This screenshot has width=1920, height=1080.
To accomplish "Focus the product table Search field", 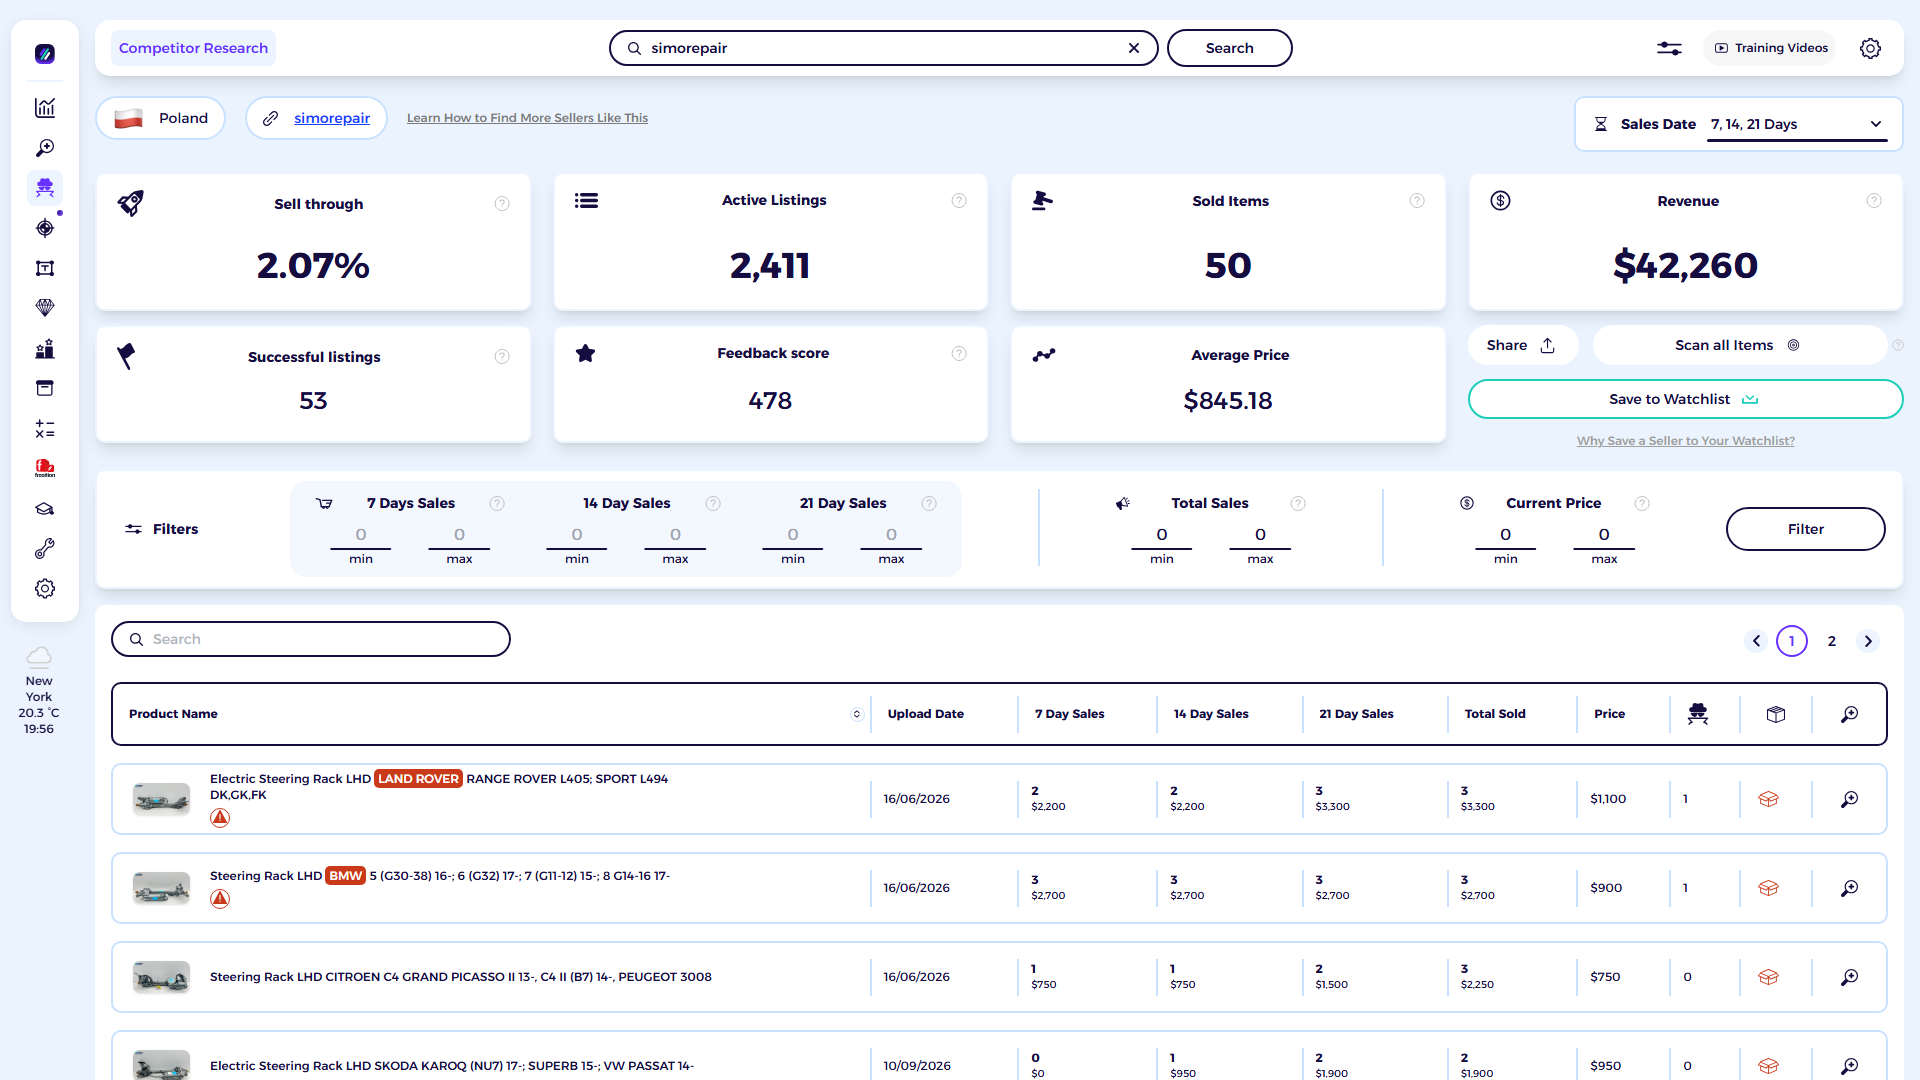I will pos(311,639).
